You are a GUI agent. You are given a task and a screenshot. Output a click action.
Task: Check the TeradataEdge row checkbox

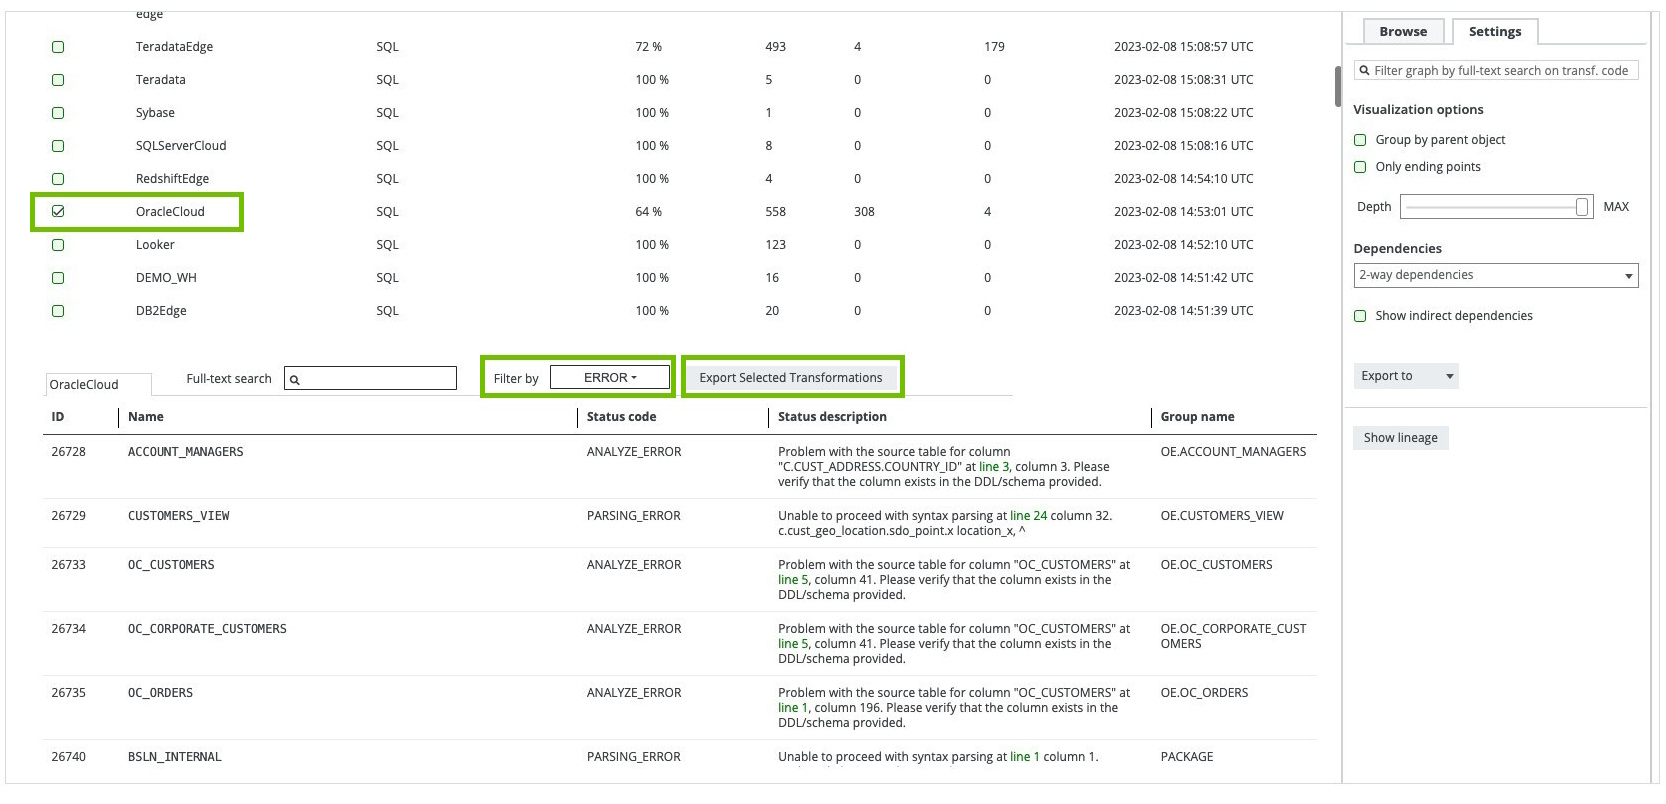58,47
